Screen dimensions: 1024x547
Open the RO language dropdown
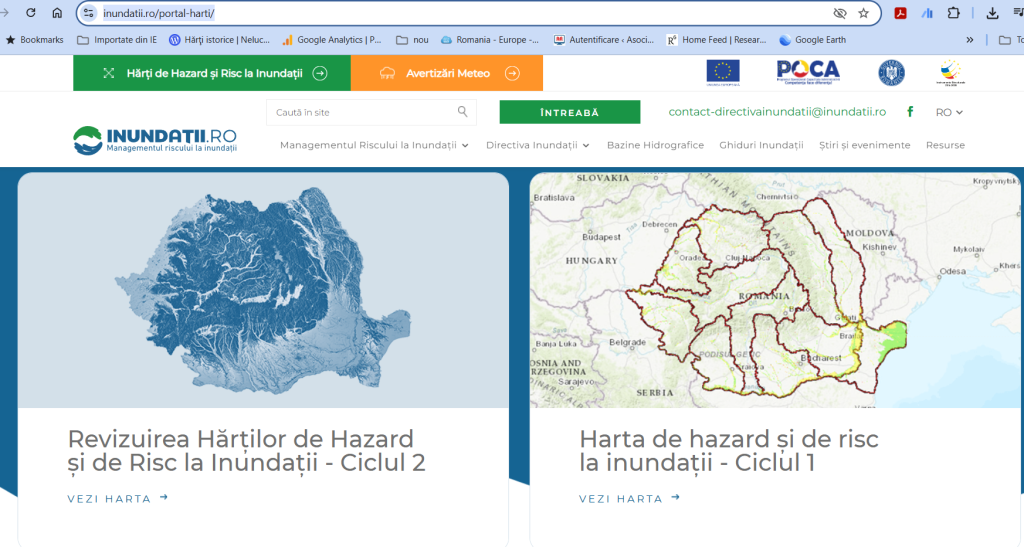coord(949,113)
